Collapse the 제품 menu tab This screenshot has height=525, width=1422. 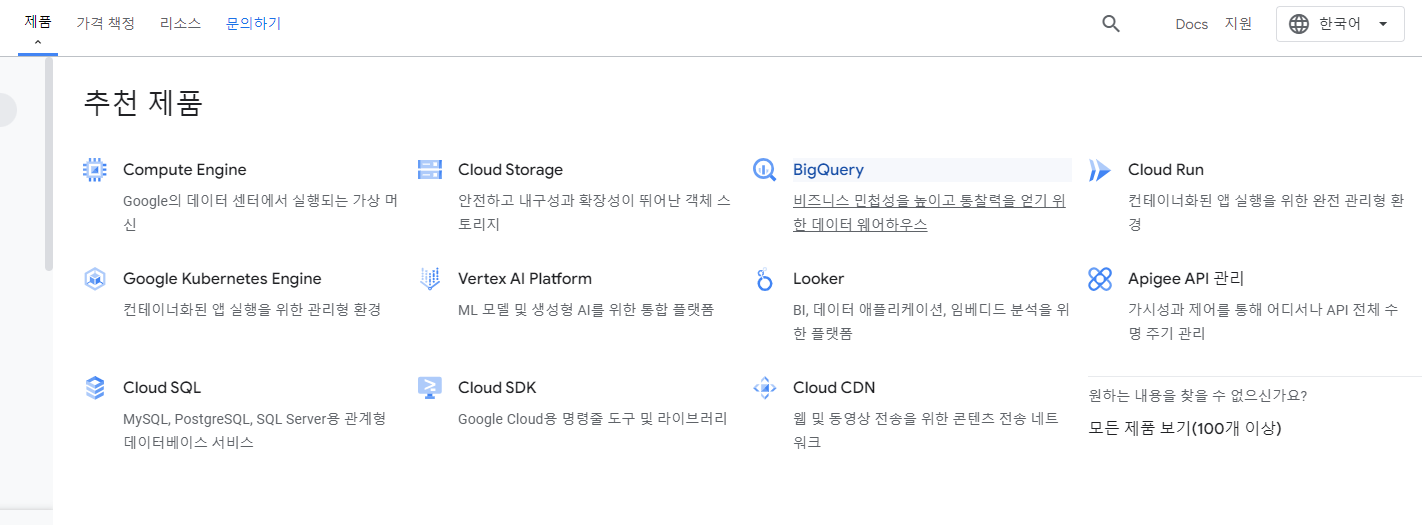[38, 24]
